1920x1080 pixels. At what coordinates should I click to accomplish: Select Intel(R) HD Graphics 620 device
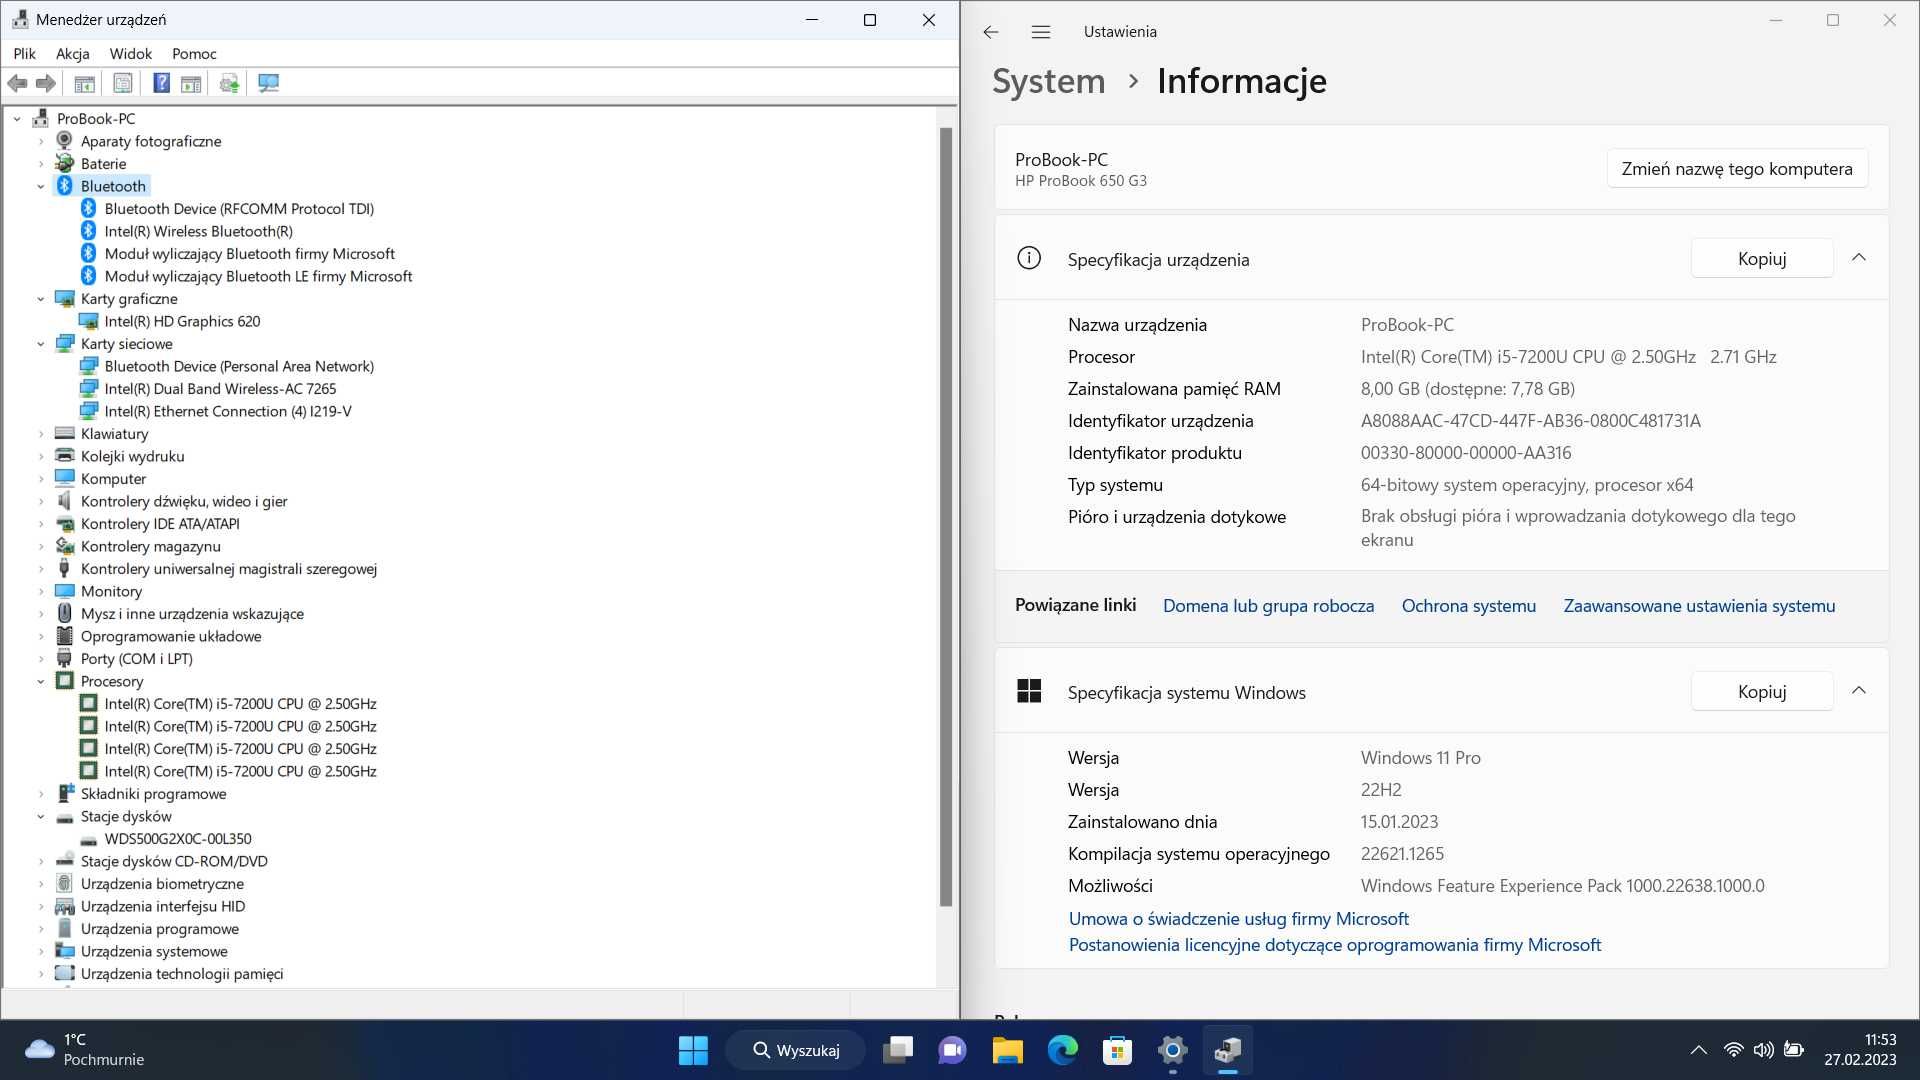click(x=182, y=321)
